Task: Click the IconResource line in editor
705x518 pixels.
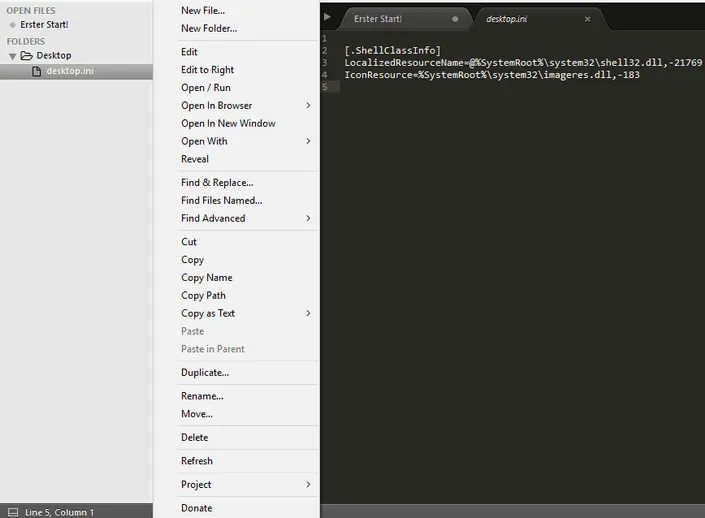Action: point(492,75)
